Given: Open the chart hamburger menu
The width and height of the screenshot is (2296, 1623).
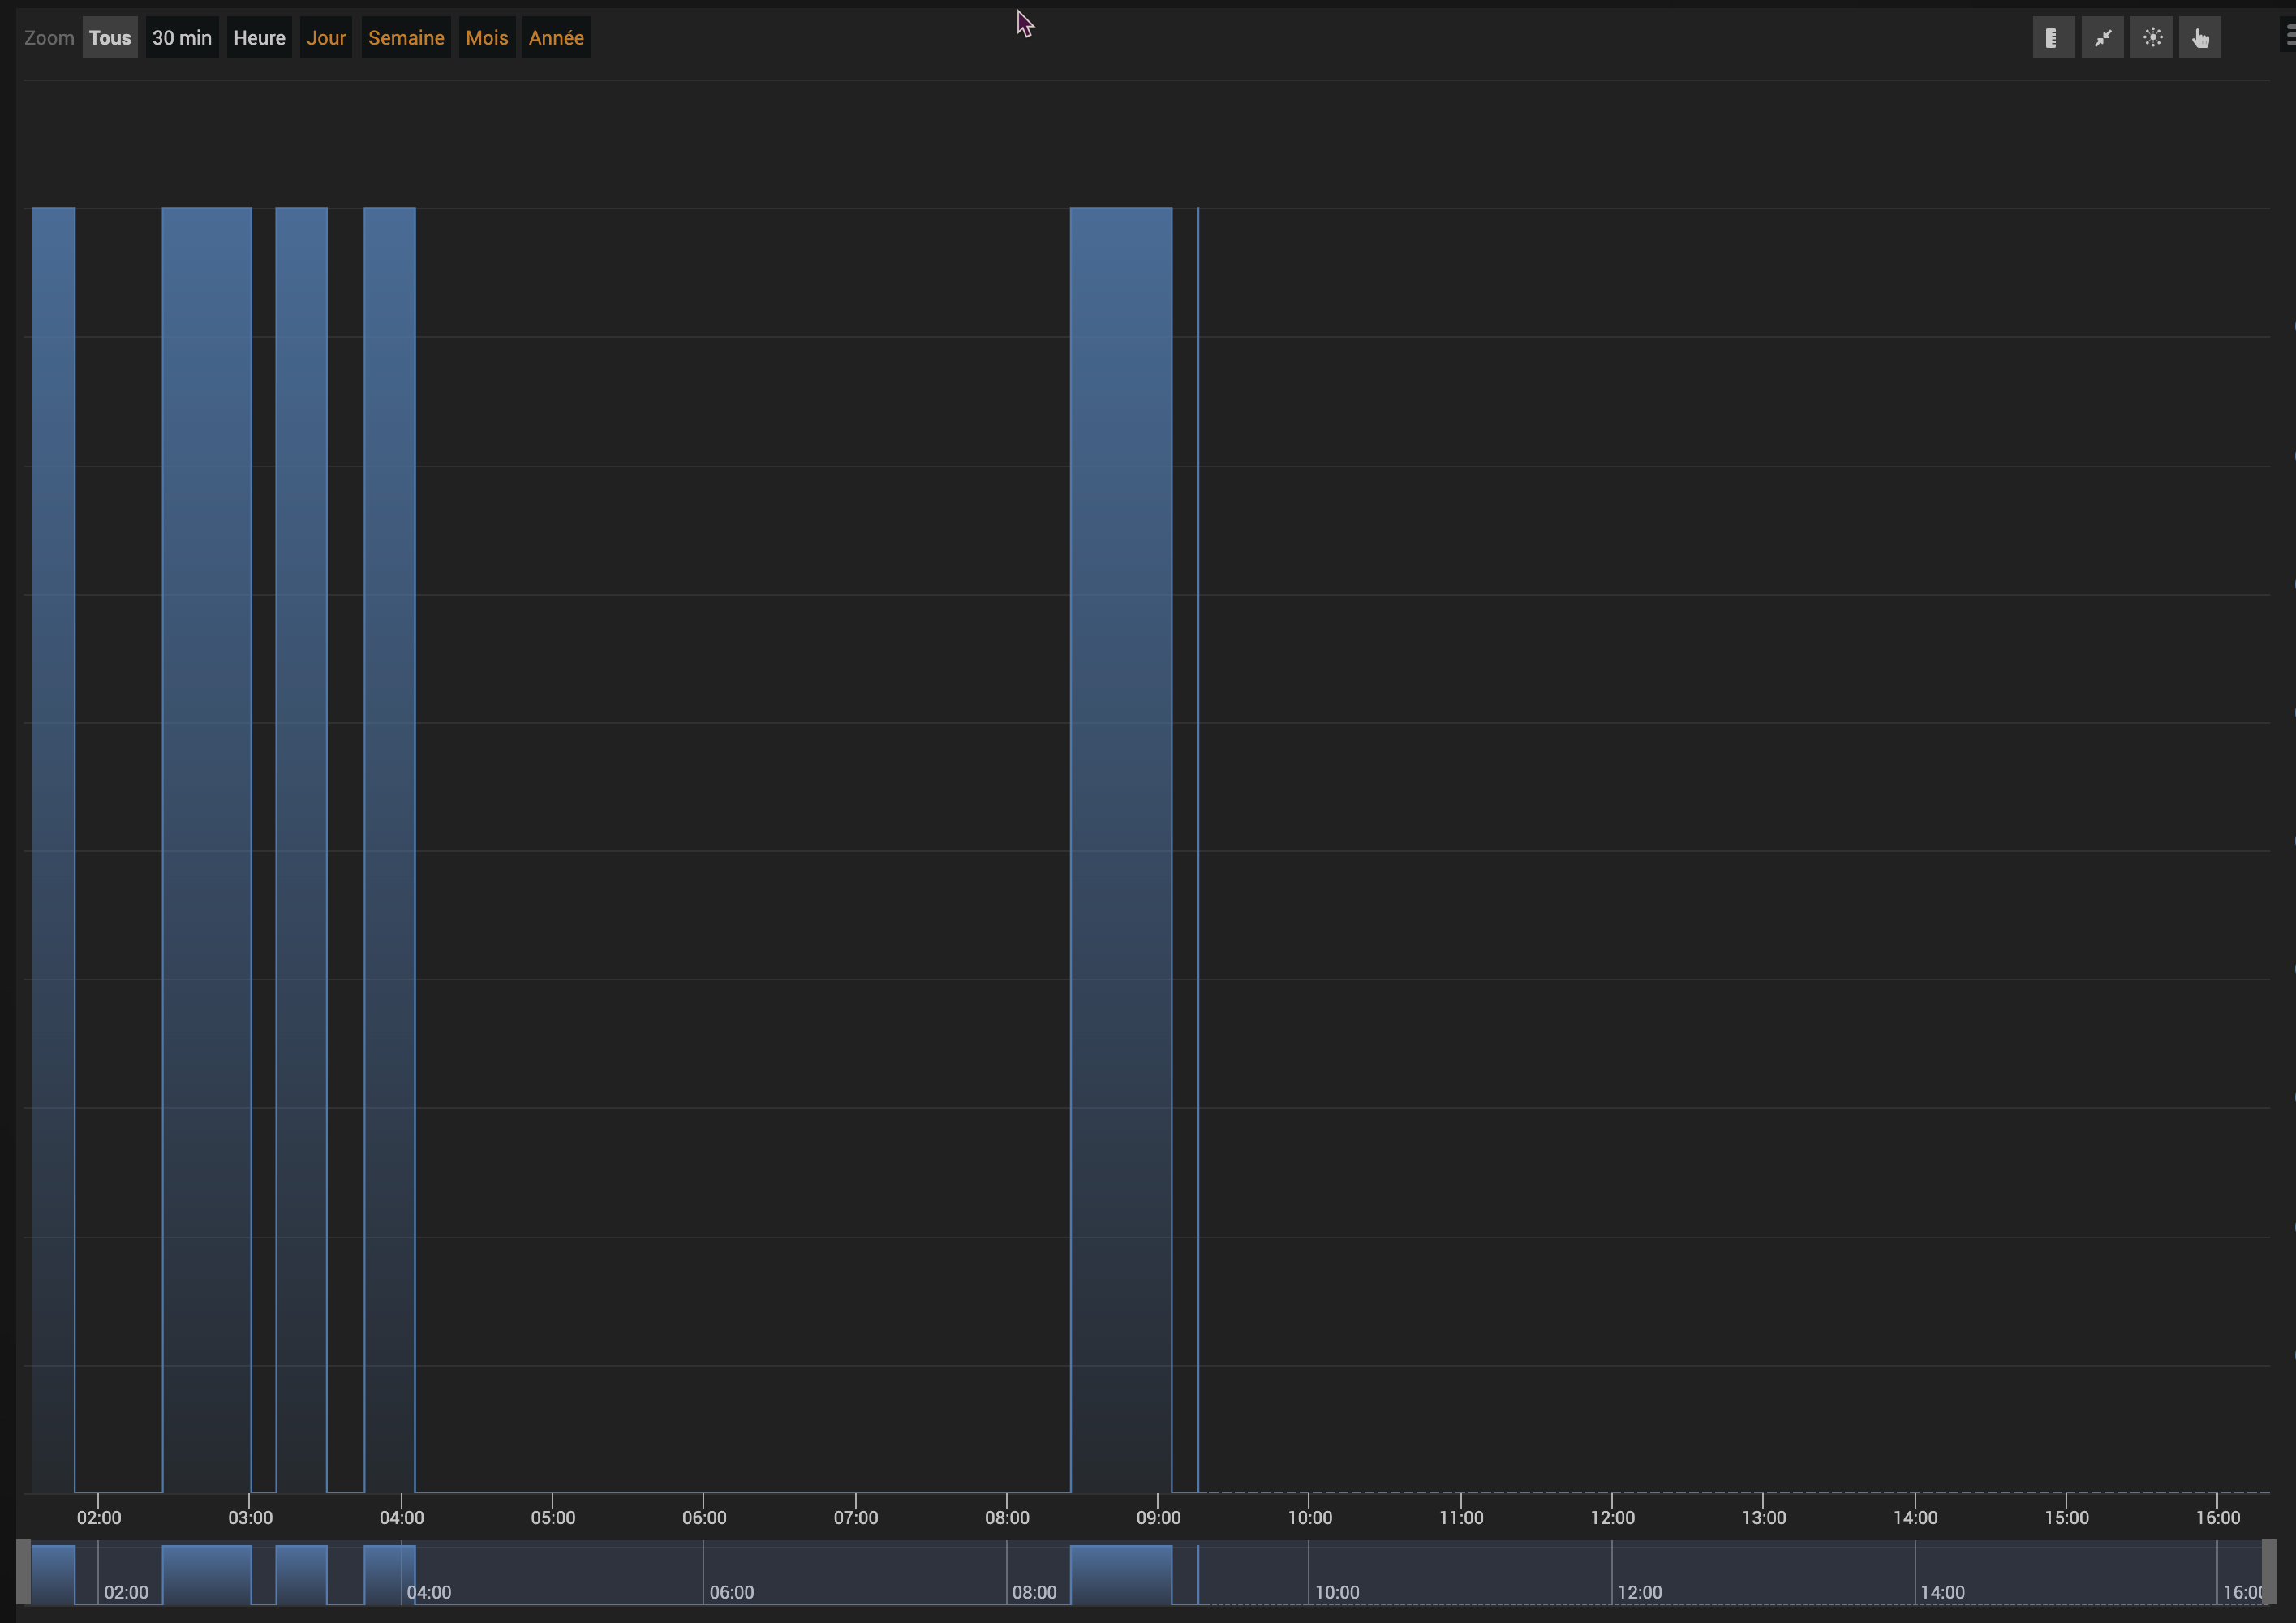Looking at the screenshot, I should 2288,36.
